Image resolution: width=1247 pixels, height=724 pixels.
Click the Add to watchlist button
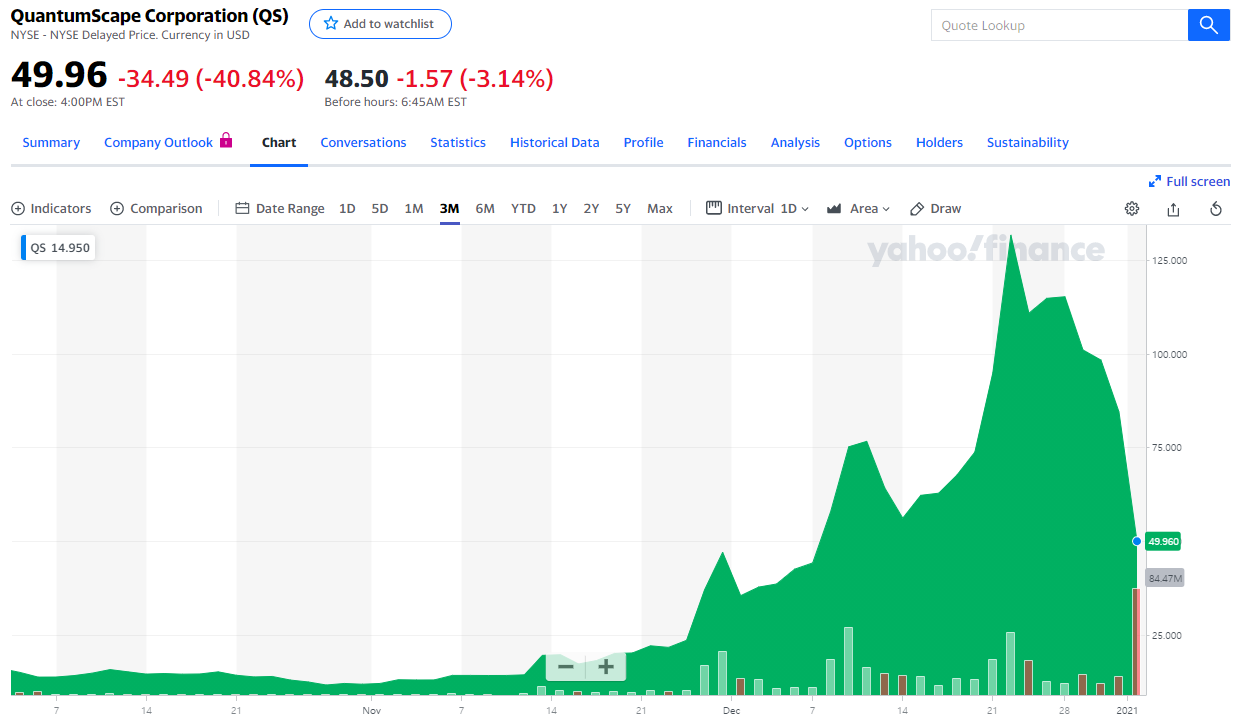(380, 24)
